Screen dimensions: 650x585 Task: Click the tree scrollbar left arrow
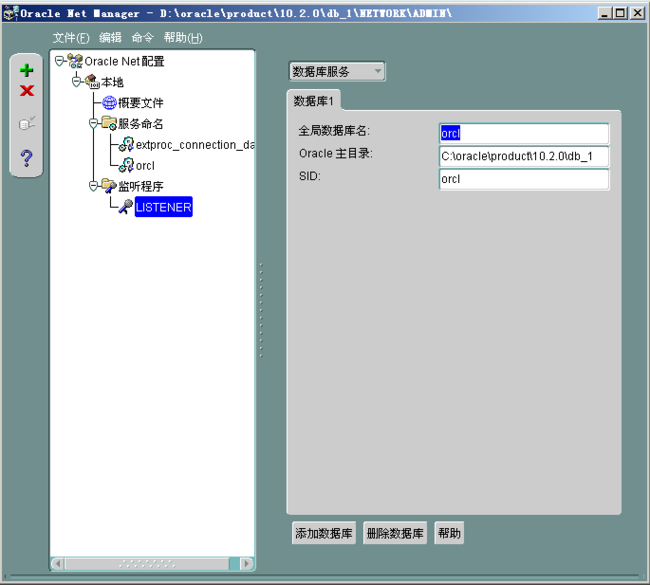pos(58,563)
